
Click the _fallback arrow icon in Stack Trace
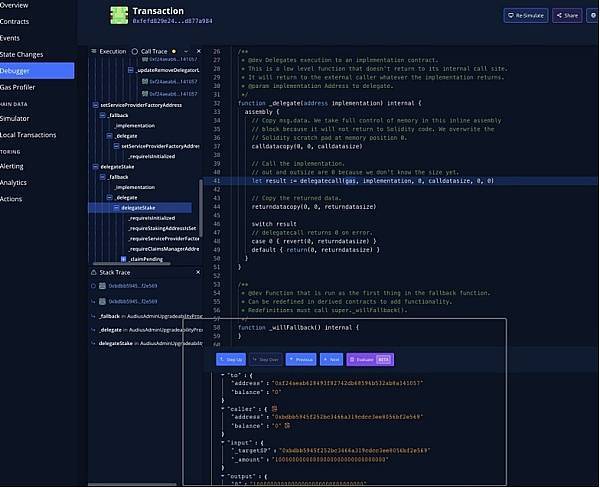pyautogui.click(x=93, y=316)
